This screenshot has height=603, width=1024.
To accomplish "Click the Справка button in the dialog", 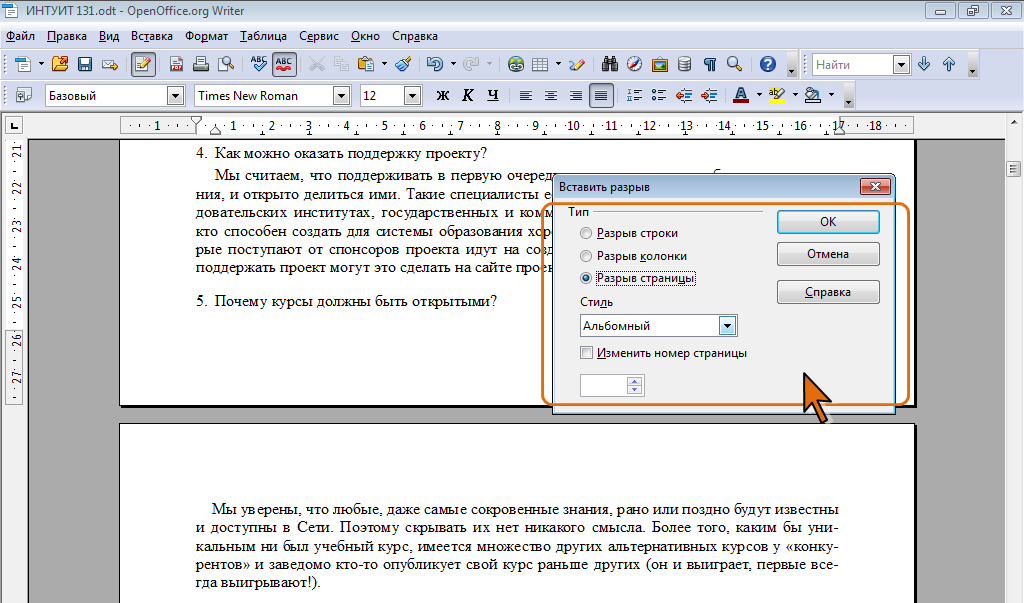I will click(x=828, y=292).
